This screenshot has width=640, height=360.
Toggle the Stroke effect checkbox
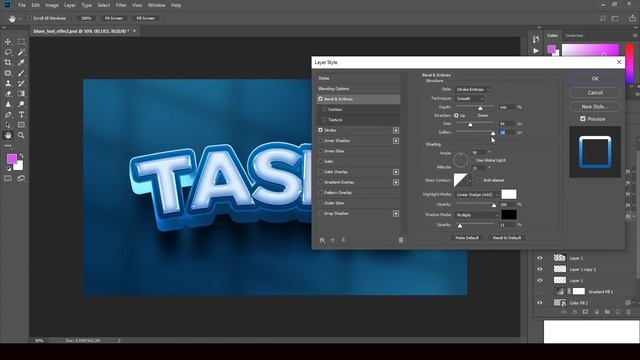click(320, 130)
